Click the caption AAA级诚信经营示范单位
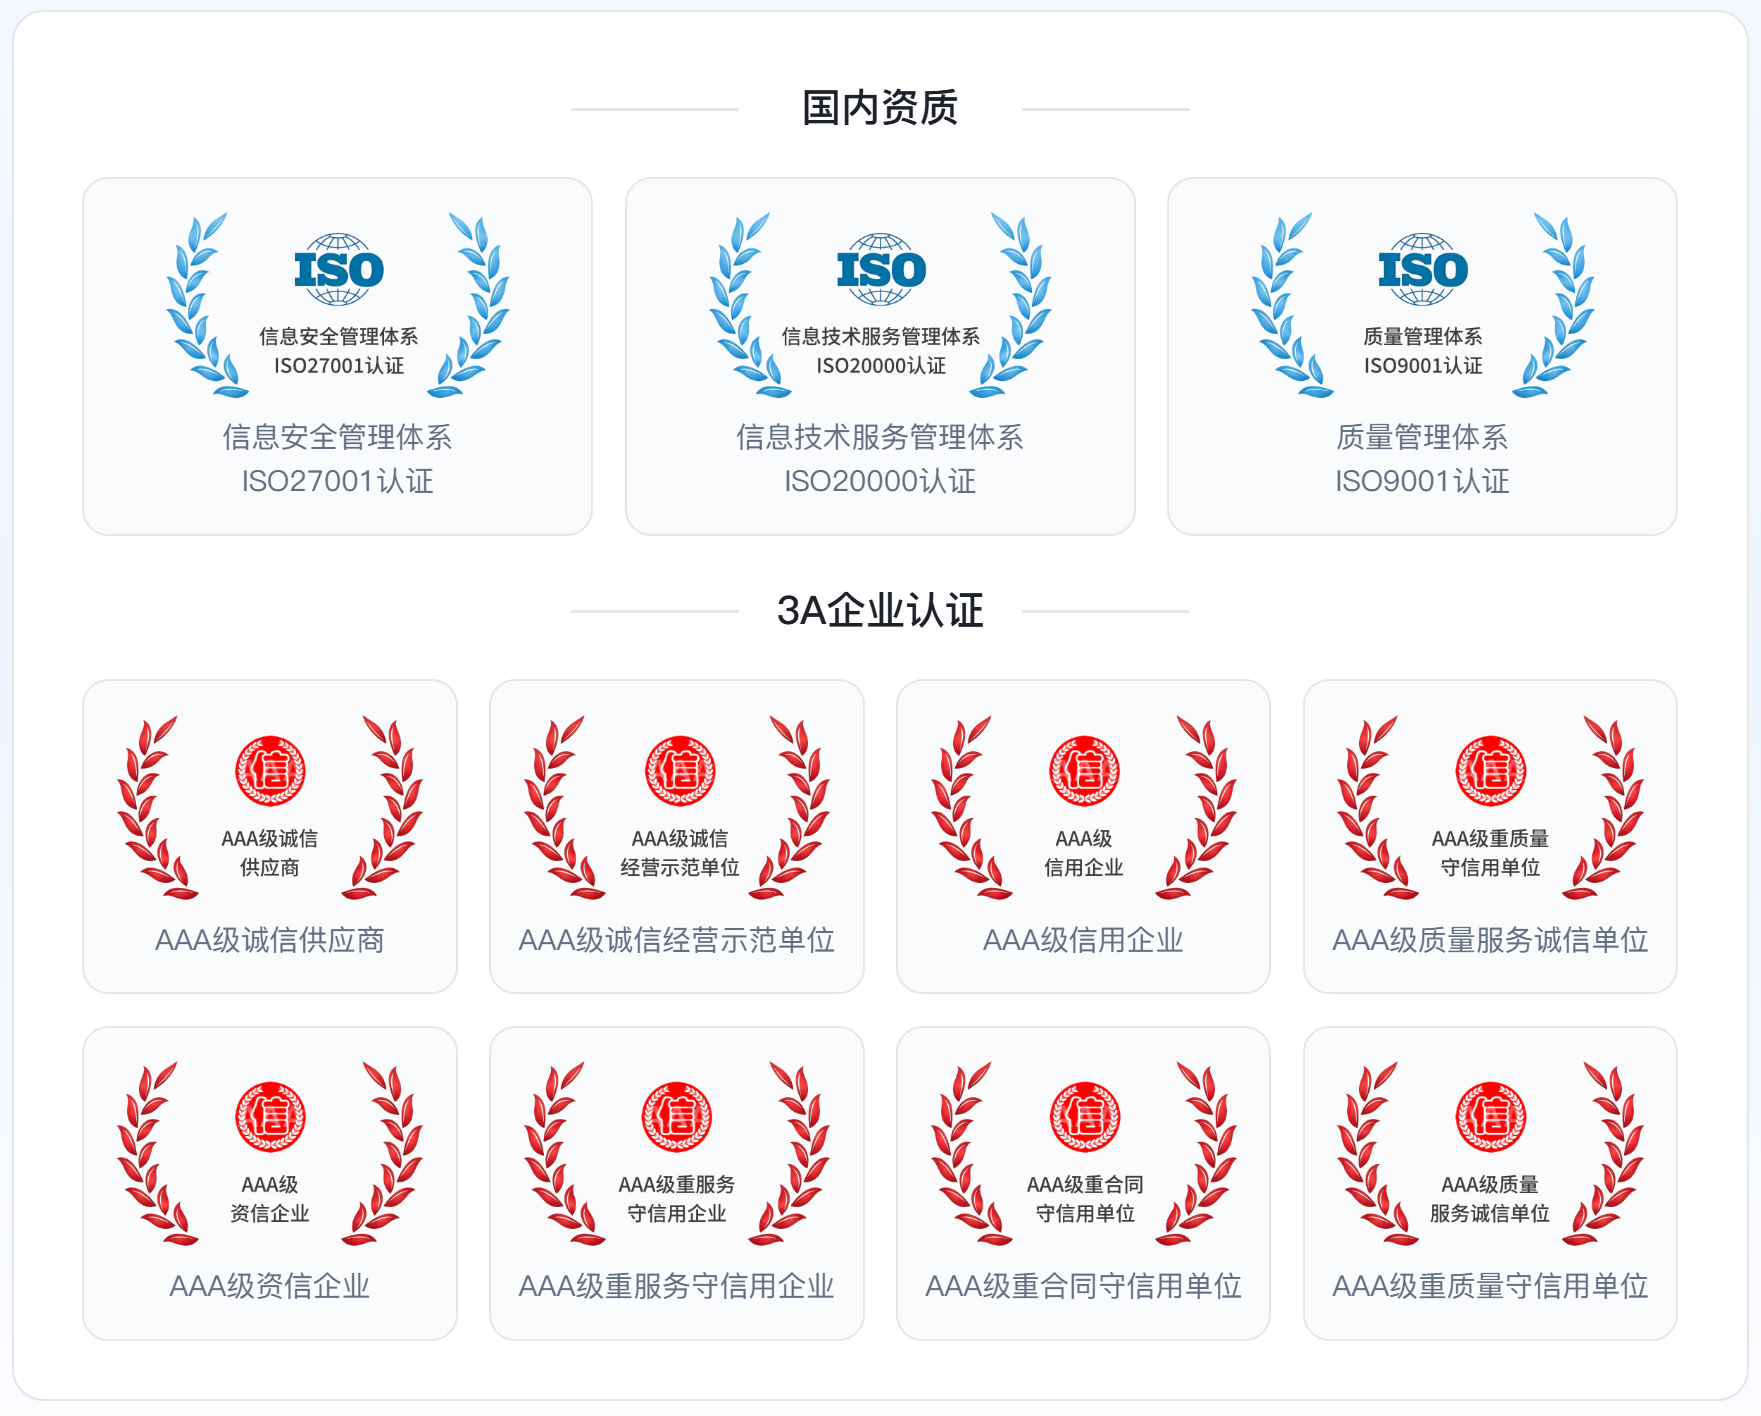Viewport: 1761px width, 1416px height. 677,940
